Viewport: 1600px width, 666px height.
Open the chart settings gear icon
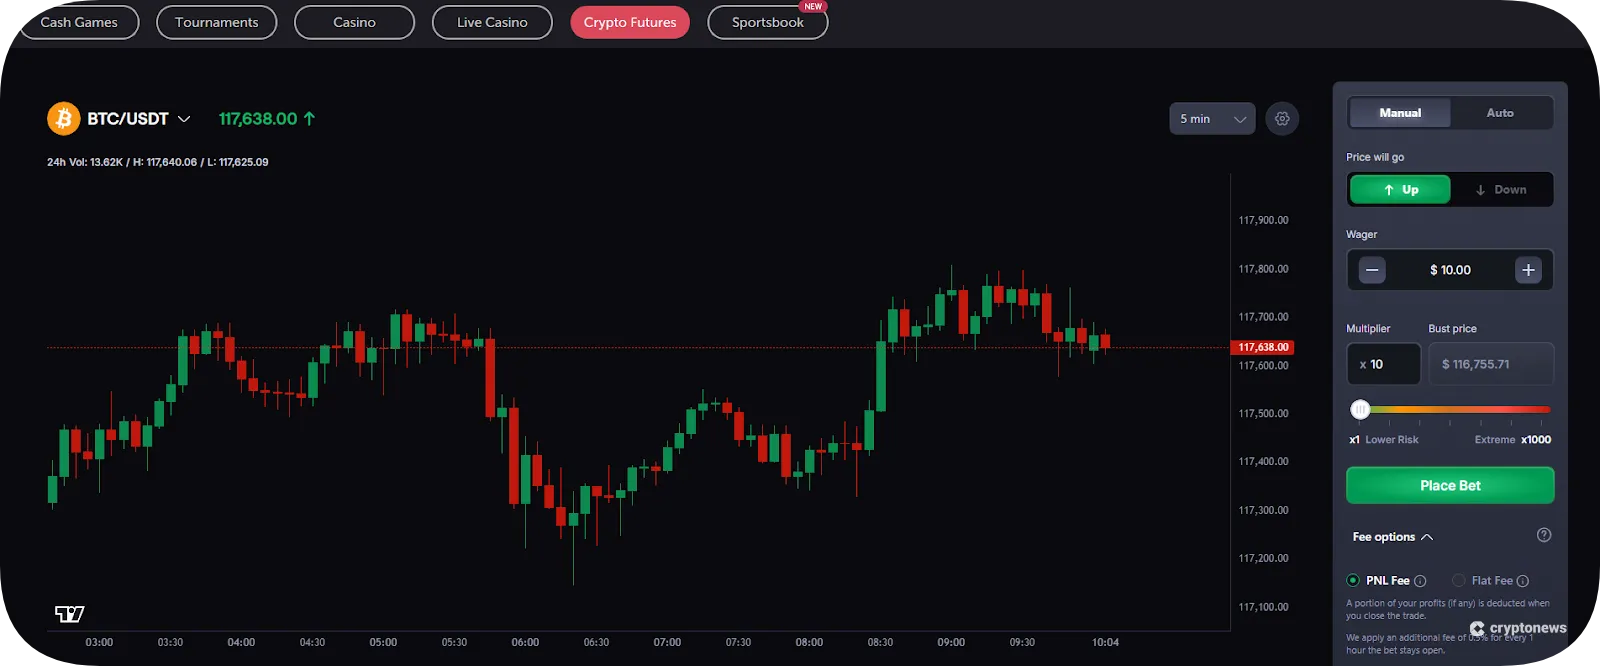coord(1283,118)
